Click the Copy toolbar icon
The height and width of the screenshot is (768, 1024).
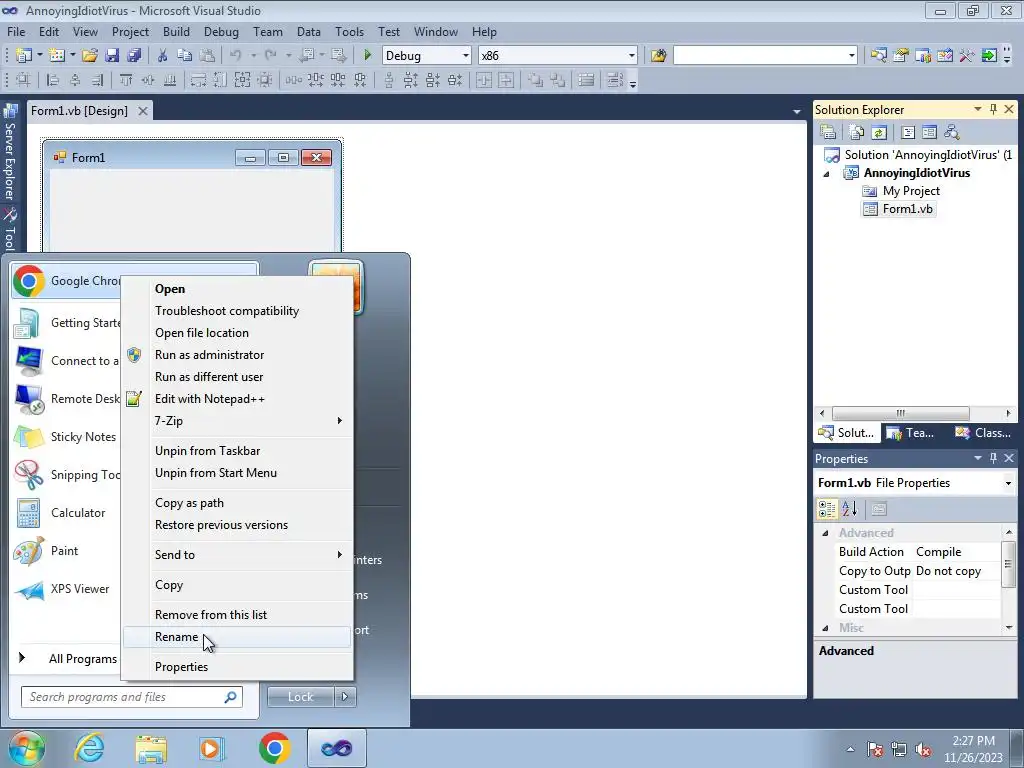[185, 56]
